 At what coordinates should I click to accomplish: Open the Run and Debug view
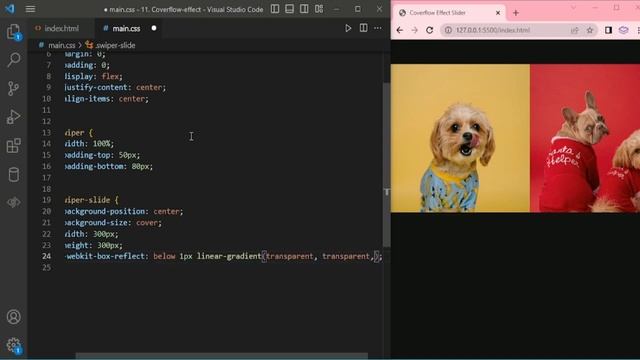click(13, 117)
